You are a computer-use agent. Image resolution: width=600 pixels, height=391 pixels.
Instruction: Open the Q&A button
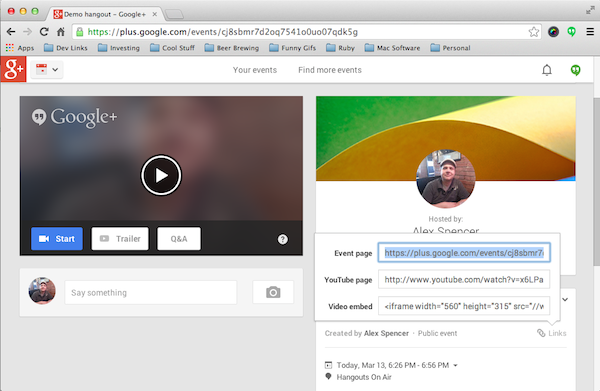coord(179,239)
